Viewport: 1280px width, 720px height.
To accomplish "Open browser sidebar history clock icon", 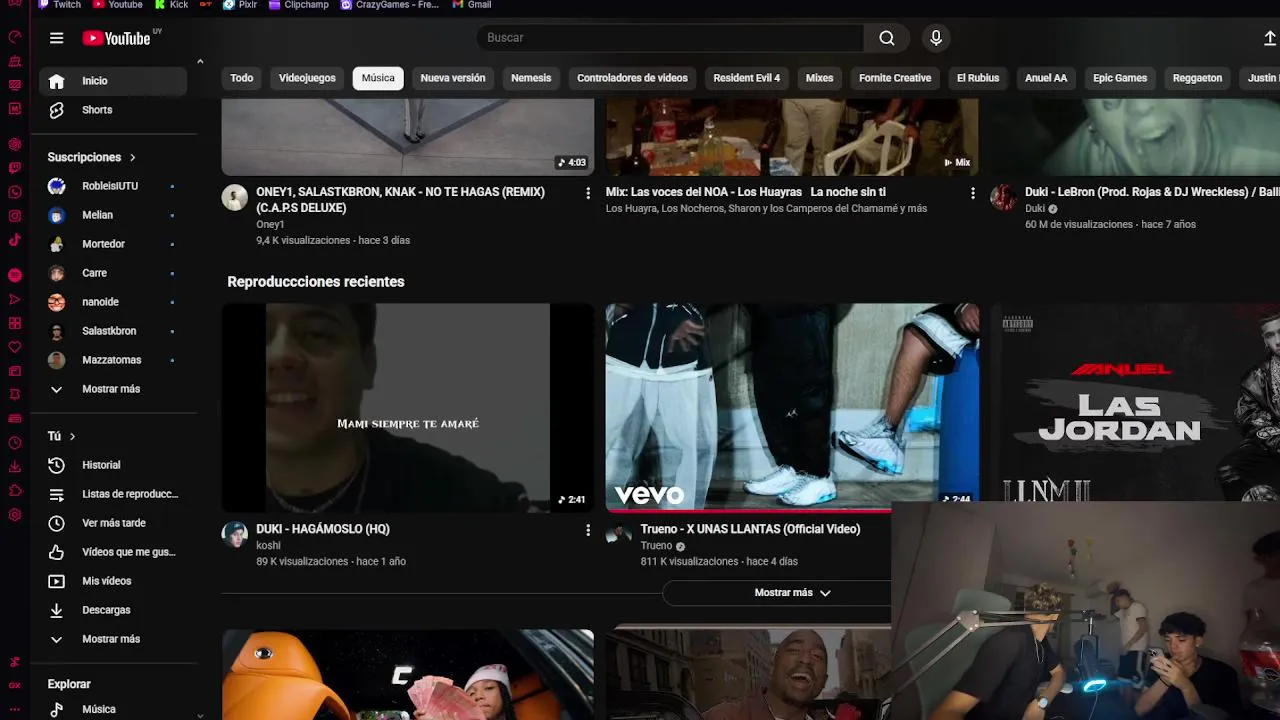I will coord(14,443).
